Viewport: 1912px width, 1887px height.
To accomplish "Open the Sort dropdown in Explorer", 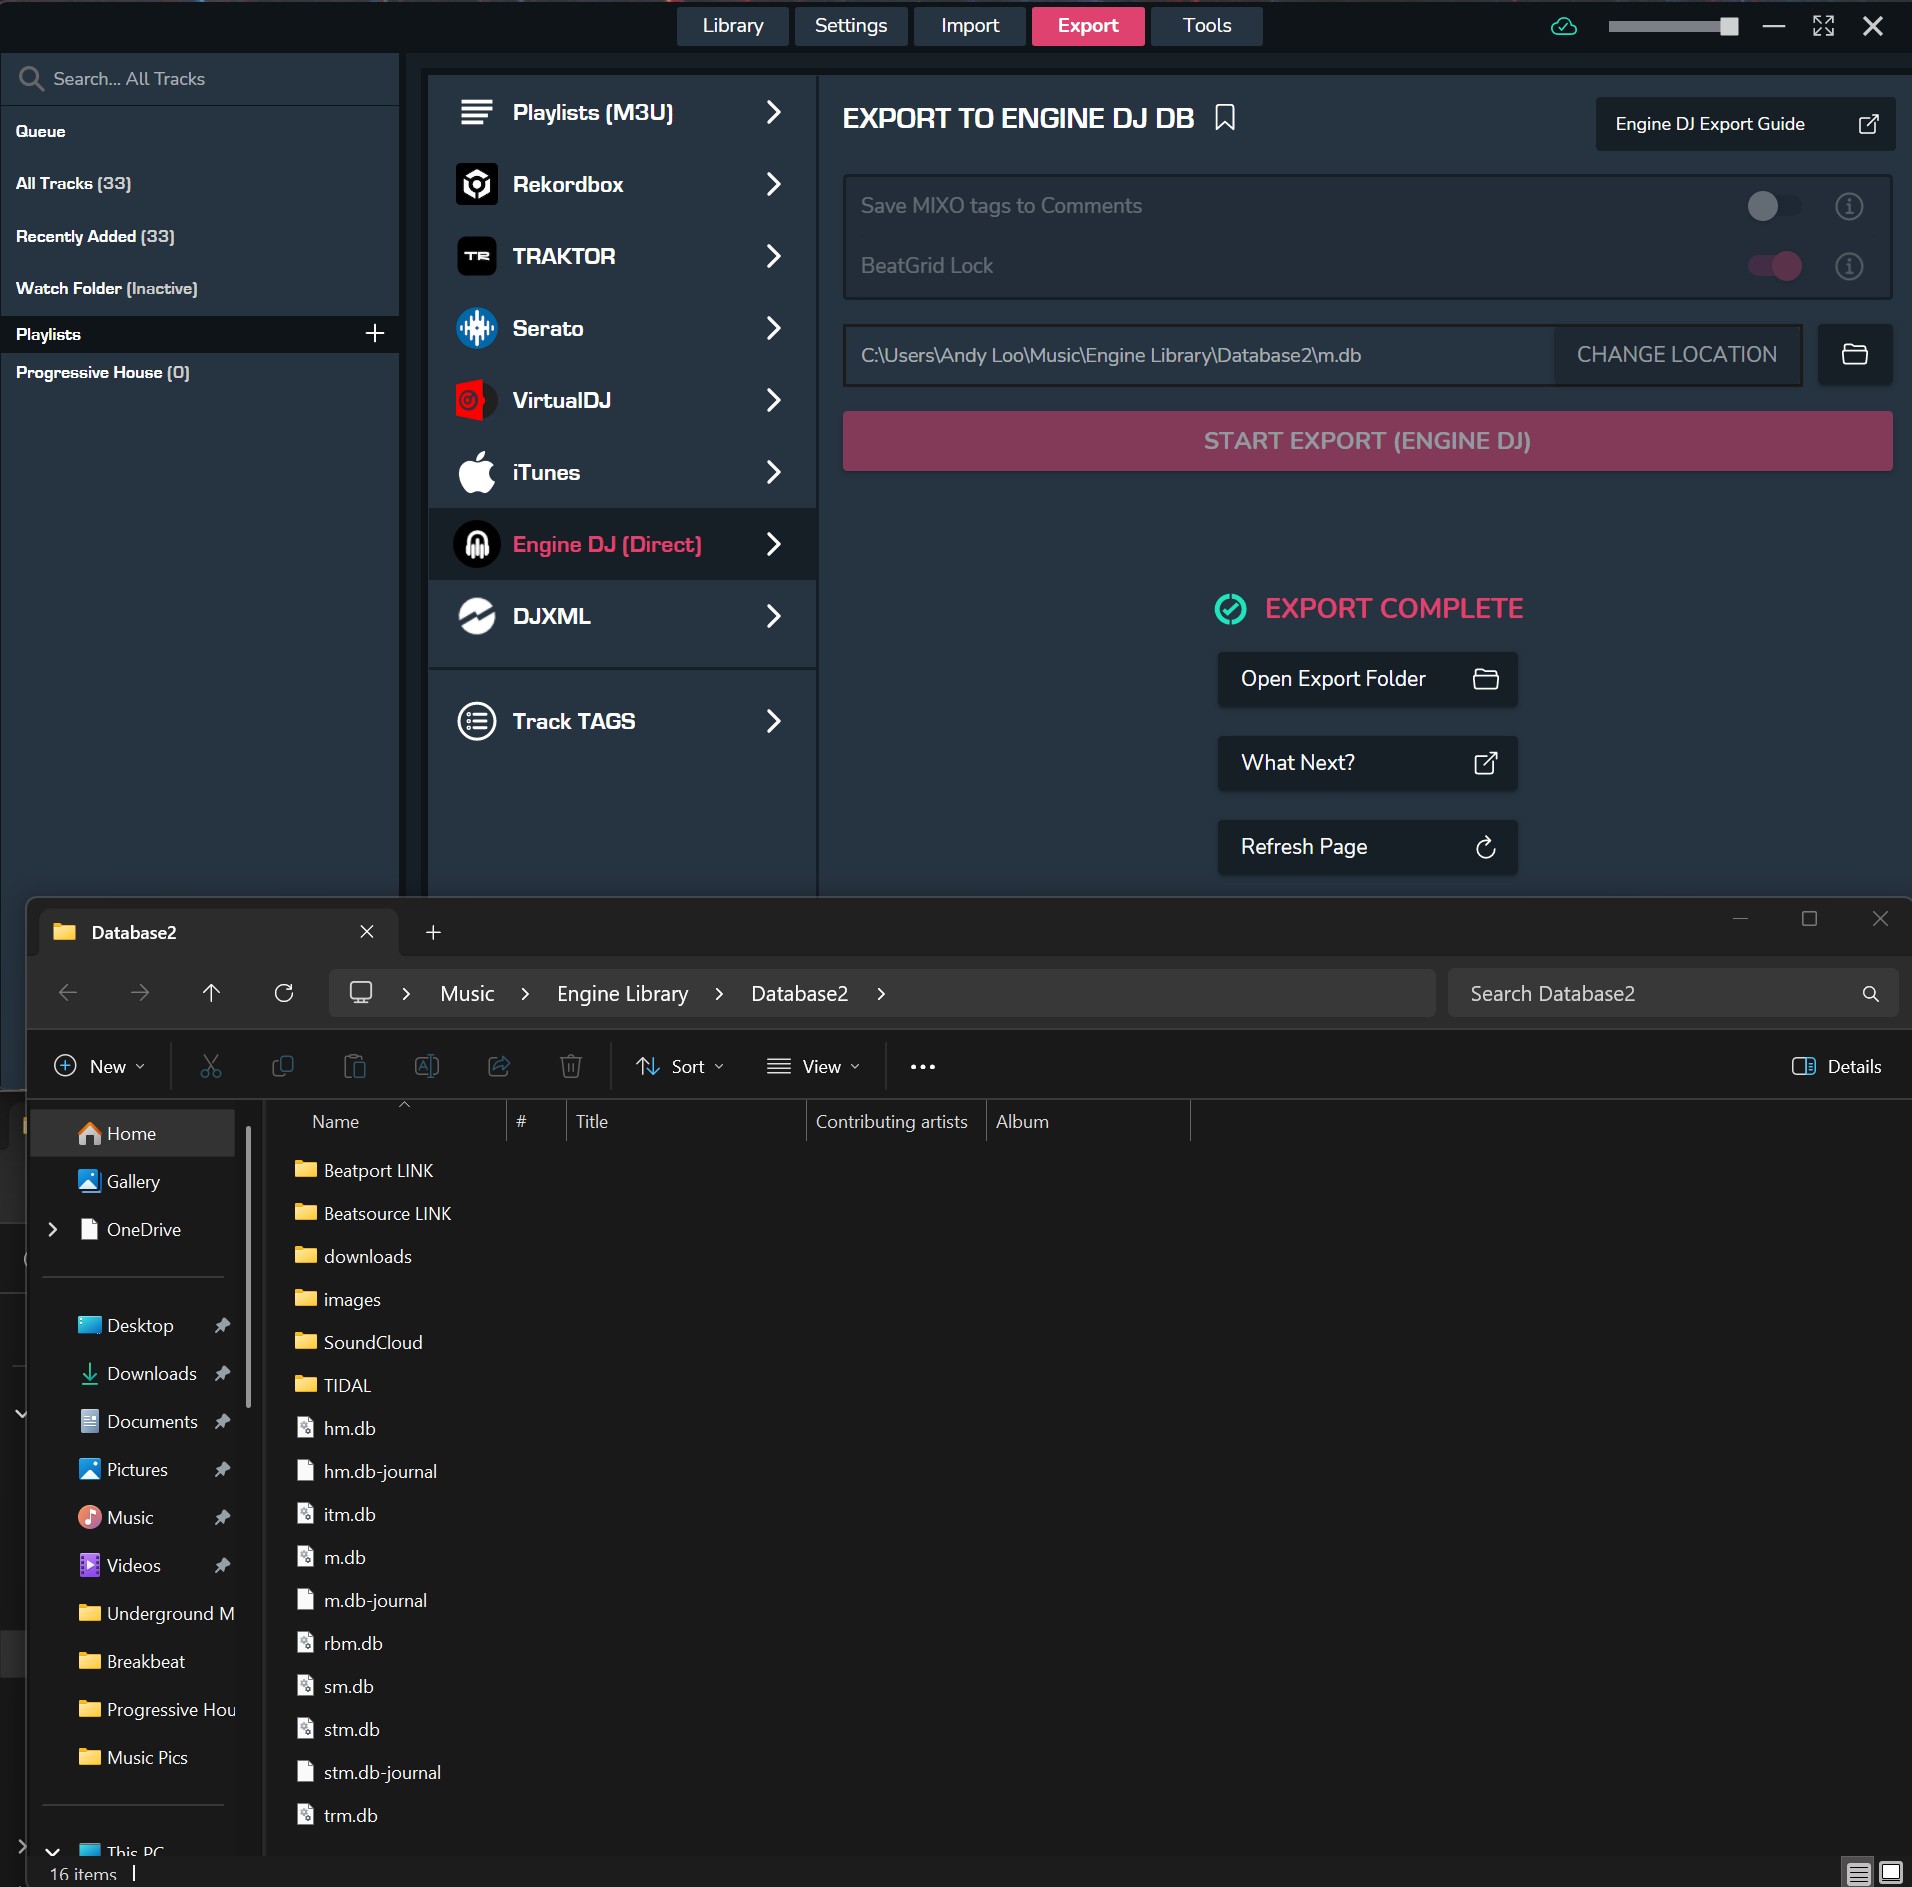I will click(680, 1066).
